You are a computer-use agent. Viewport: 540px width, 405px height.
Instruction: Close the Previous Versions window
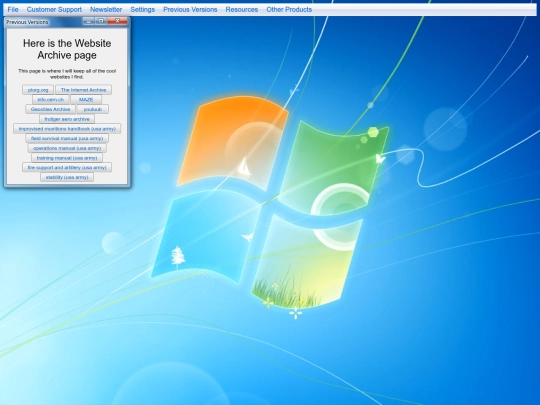tap(117, 21)
